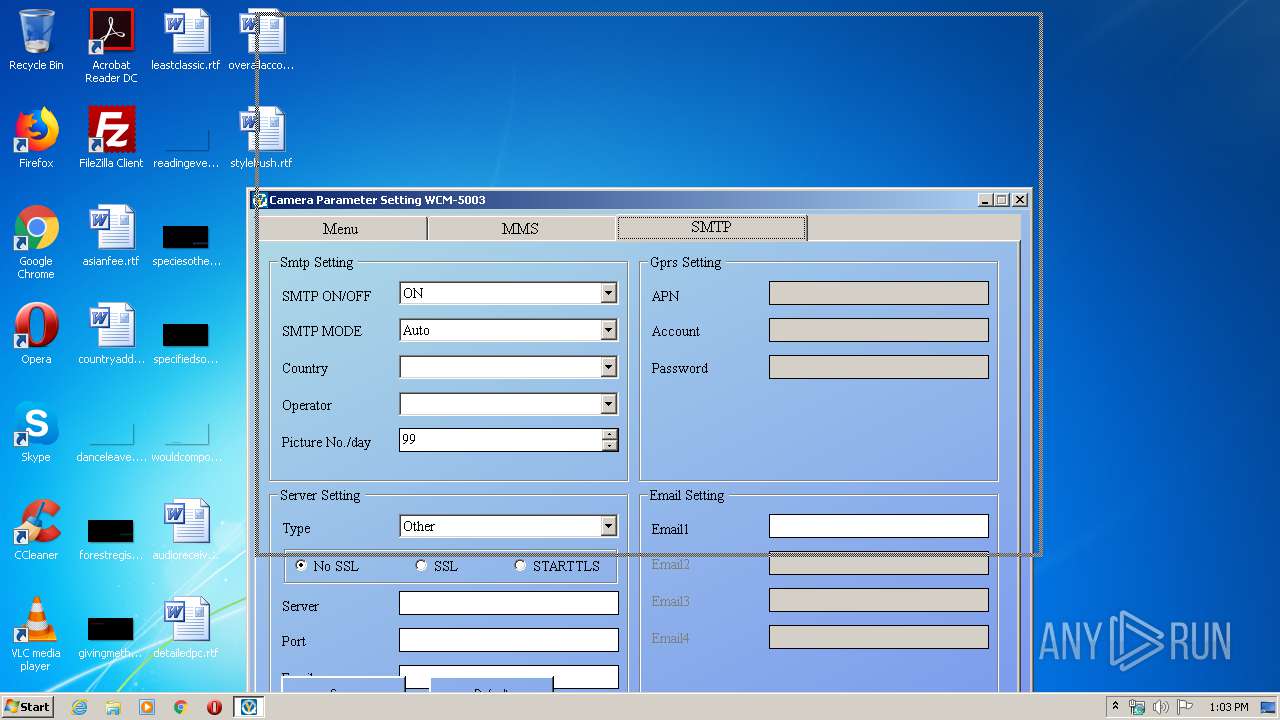This screenshot has width=1280, height=720.
Task: Expand server Type dropdown
Action: coord(608,526)
